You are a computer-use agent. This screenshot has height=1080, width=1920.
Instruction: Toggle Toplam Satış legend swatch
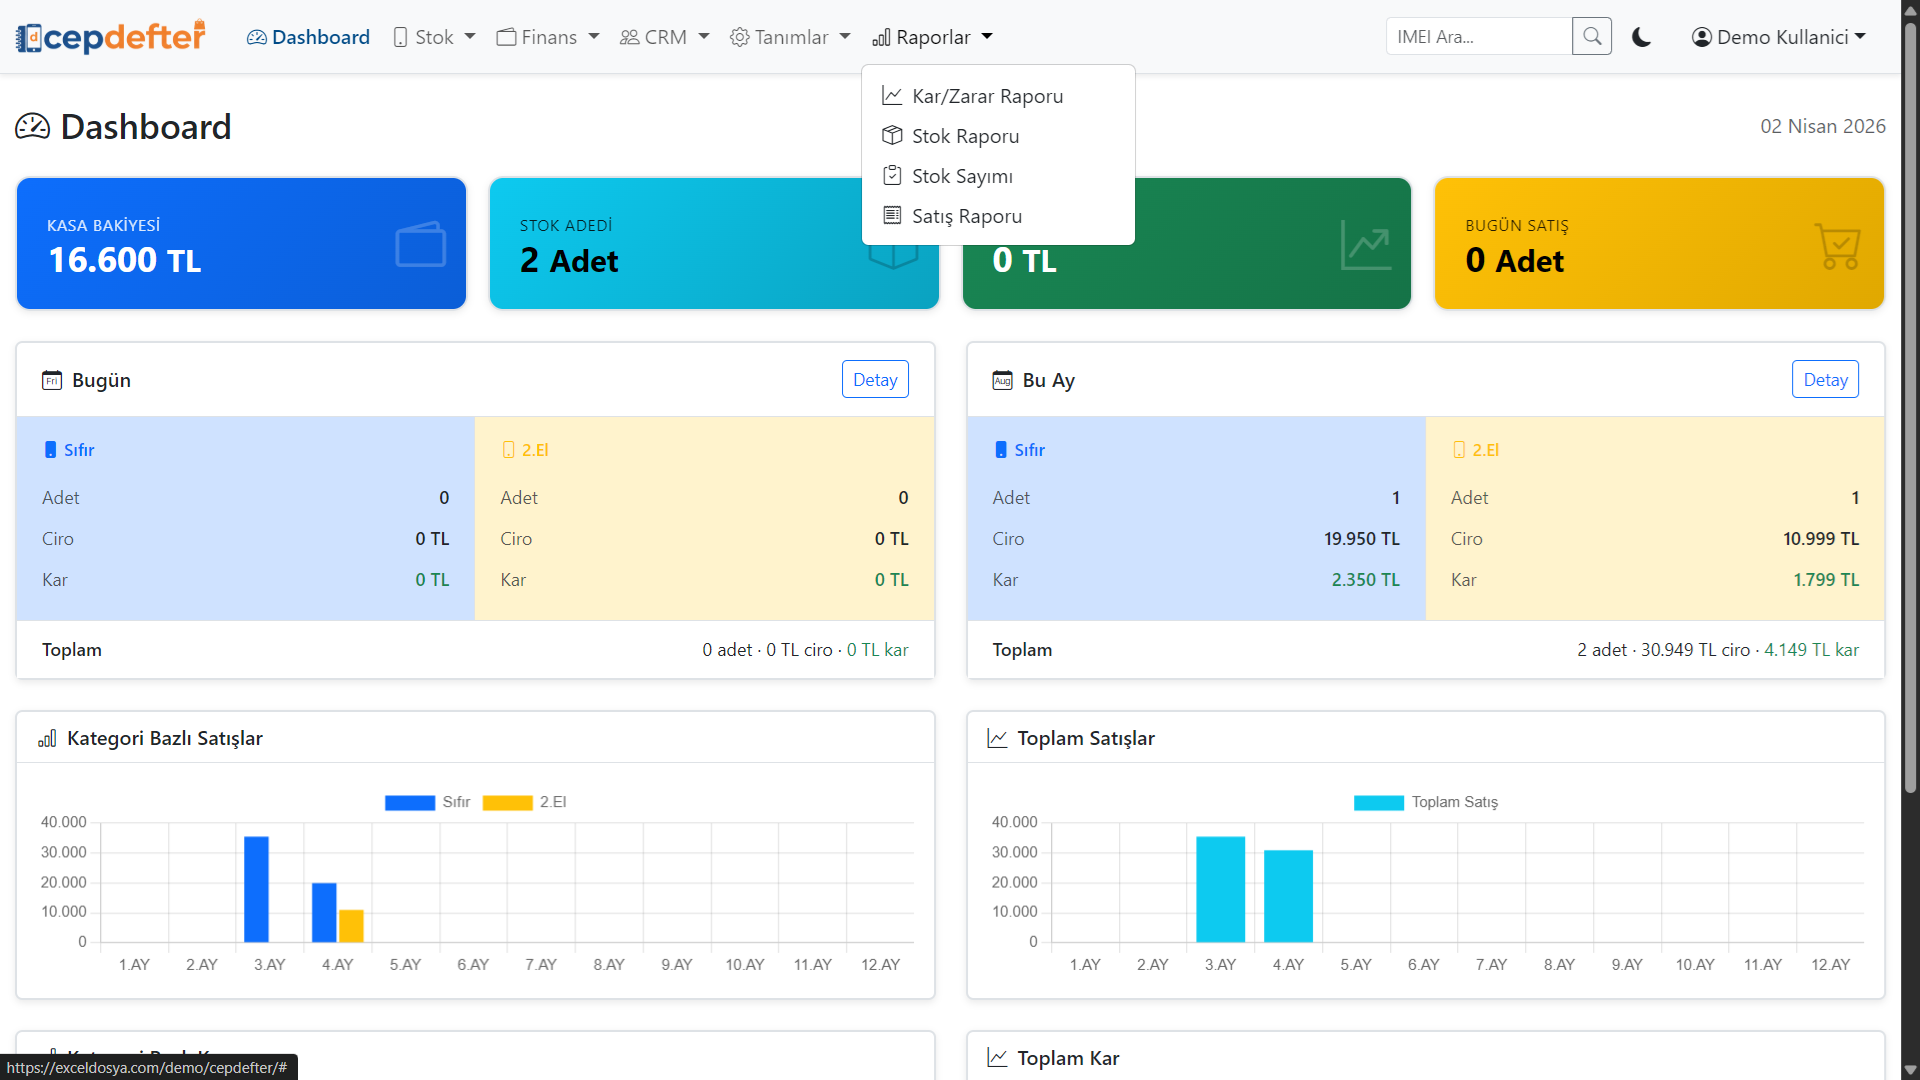coord(1378,802)
